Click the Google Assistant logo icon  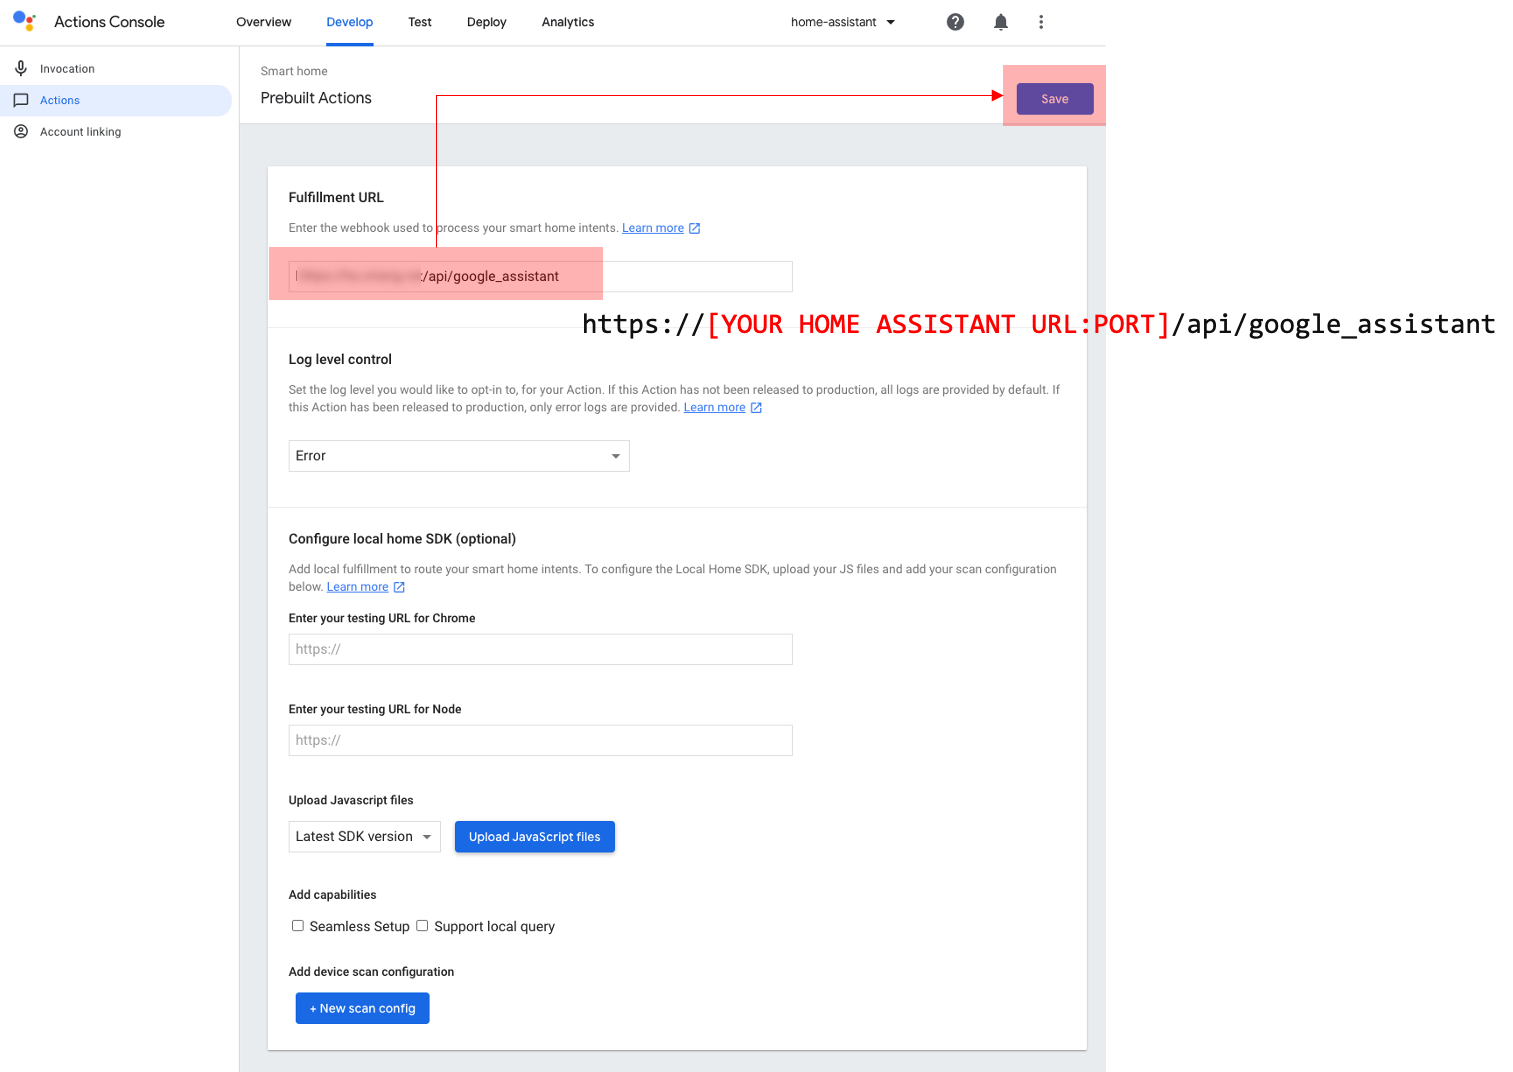(x=24, y=21)
